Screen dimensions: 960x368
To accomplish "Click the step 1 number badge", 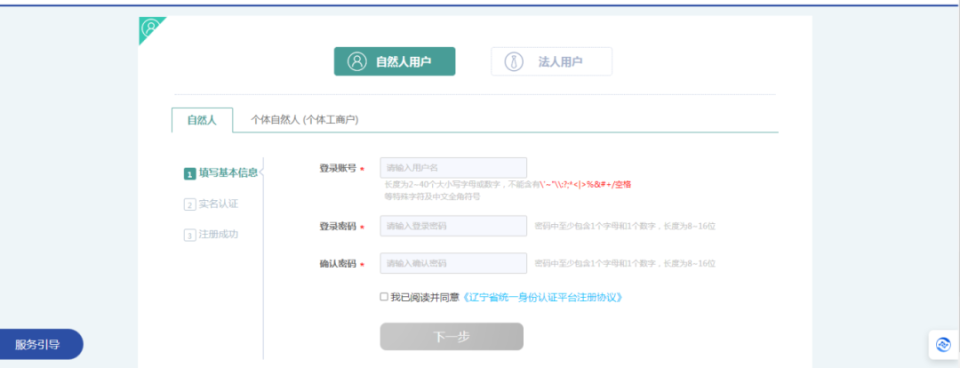I will (189, 174).
